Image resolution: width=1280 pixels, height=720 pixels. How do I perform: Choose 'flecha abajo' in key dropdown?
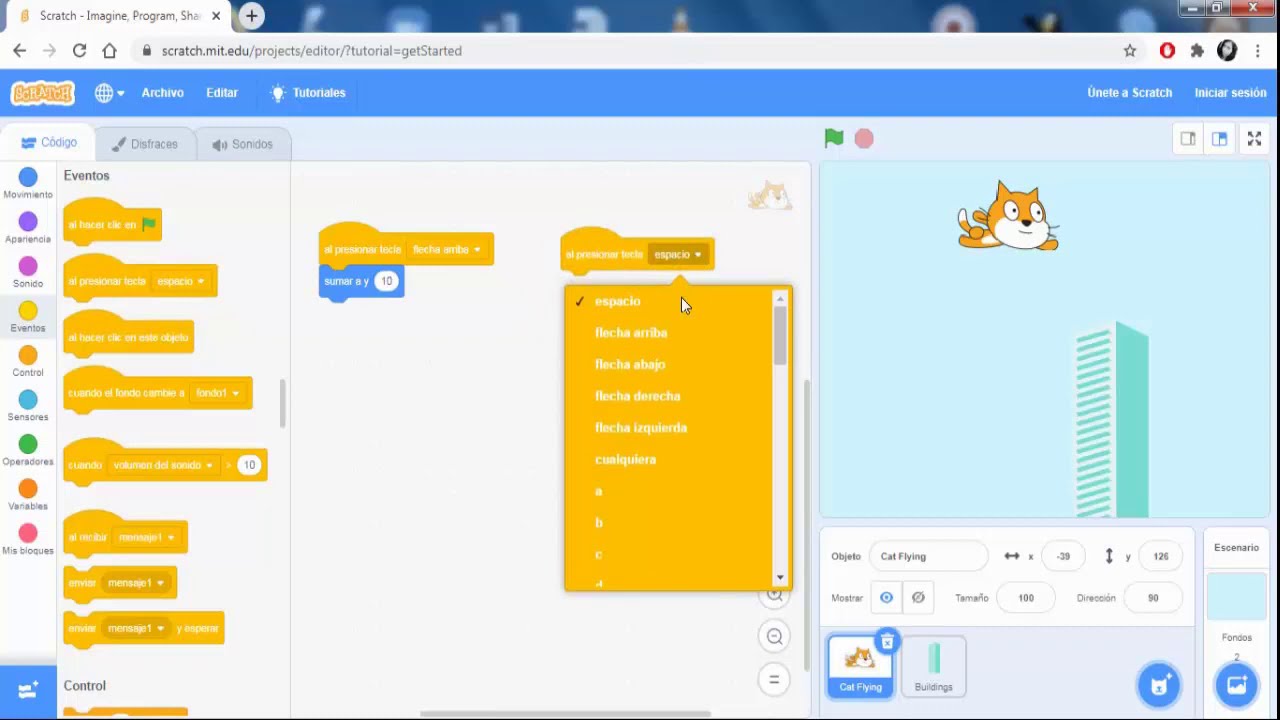630,365
